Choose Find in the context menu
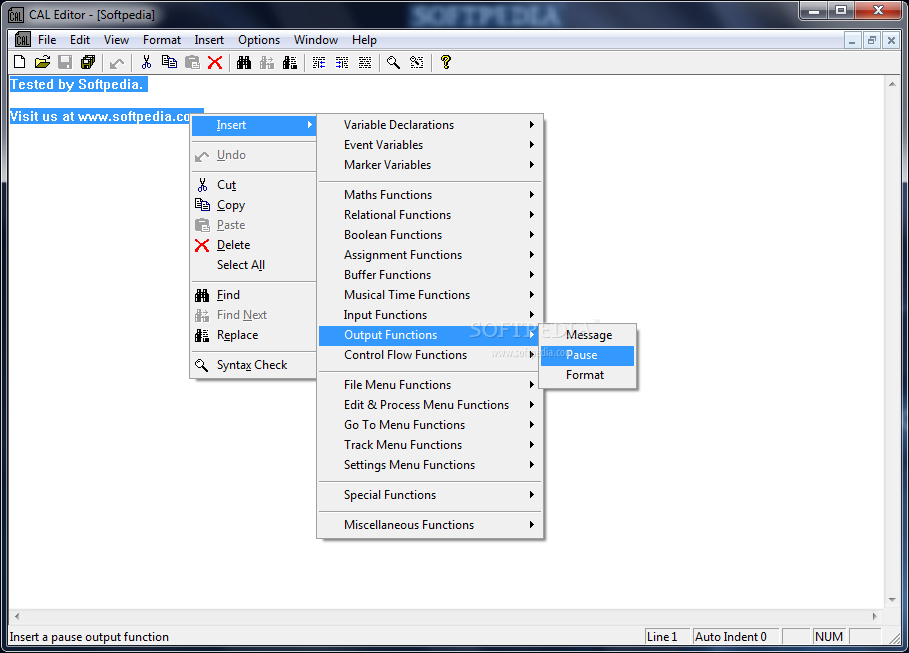Viewport: 909px width, 653px height. coord(253,295)
